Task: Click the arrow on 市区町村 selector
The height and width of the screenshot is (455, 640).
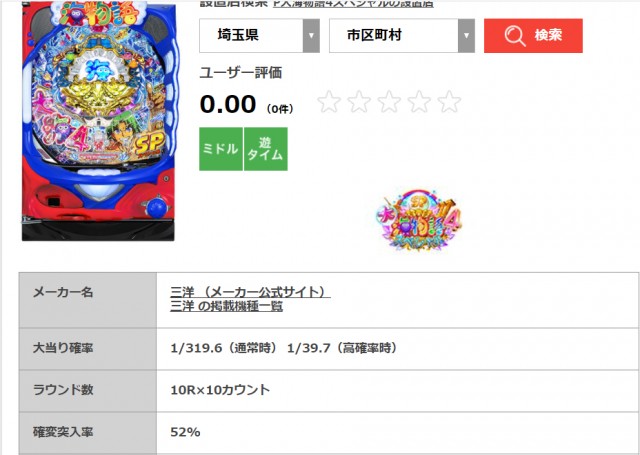Action: (x=466, y=36)
